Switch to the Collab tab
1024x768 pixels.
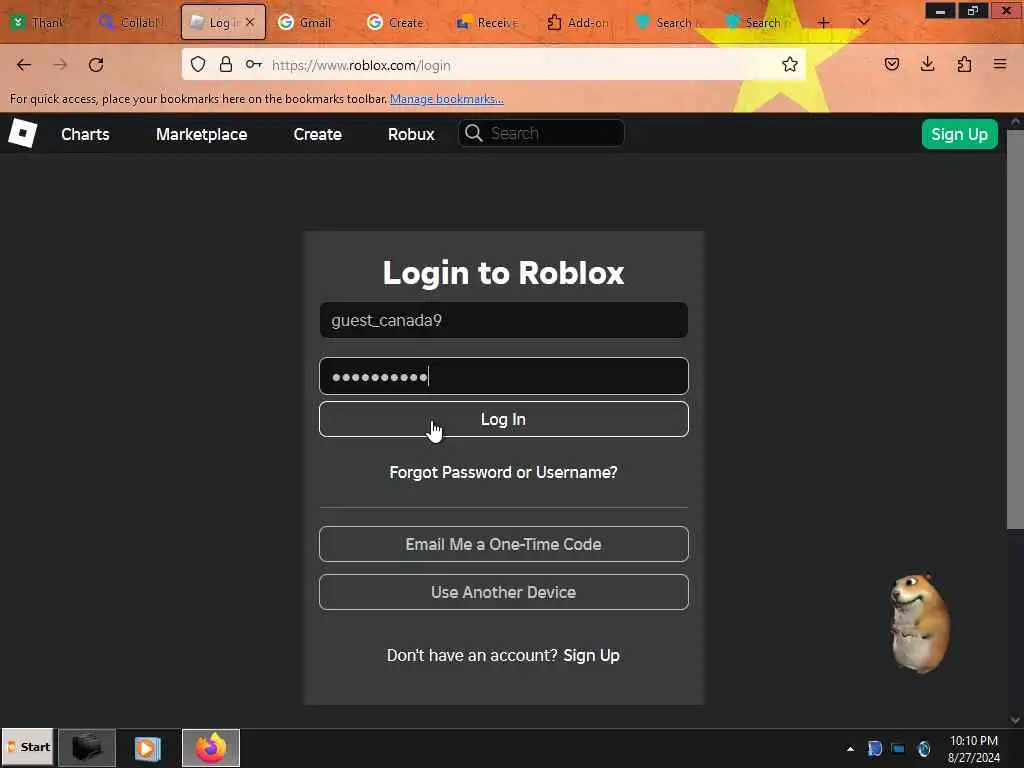[x=129, y=22]
